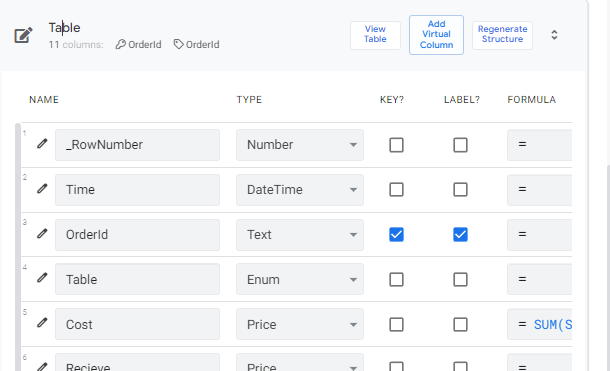Check the LABEL box for Time
The image size is (610, 371).
pyautogui.click(x=460, y=190)
